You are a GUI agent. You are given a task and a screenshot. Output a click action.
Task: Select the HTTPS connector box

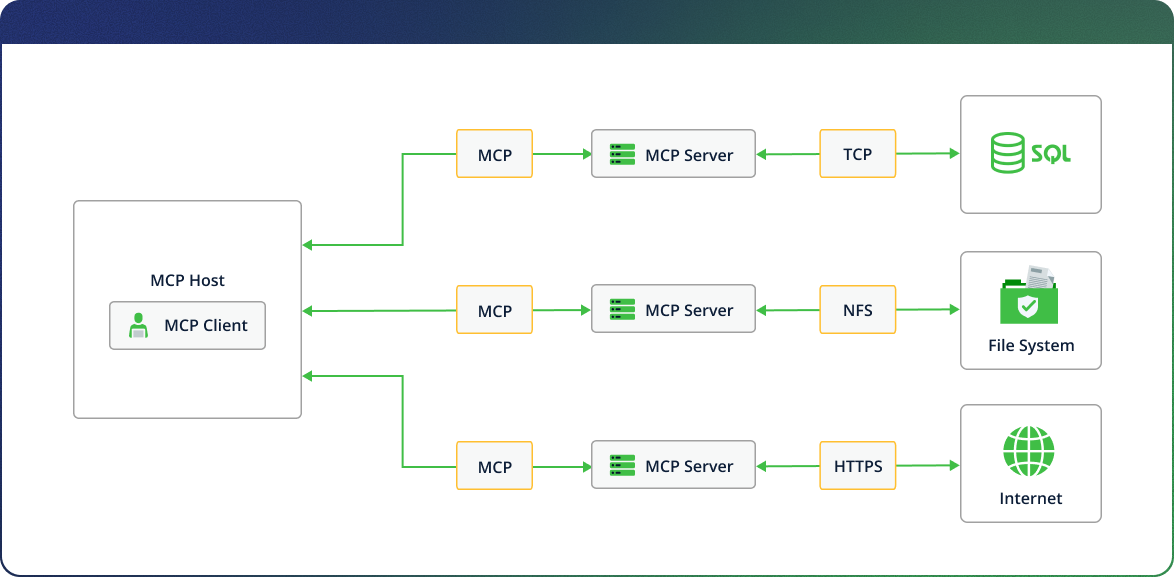coord(857,465)
